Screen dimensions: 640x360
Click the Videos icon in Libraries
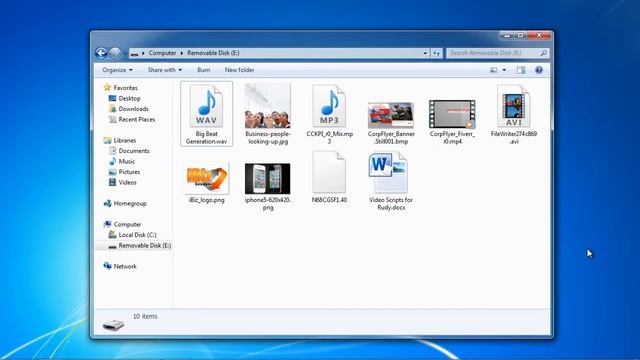pos(113,183)
